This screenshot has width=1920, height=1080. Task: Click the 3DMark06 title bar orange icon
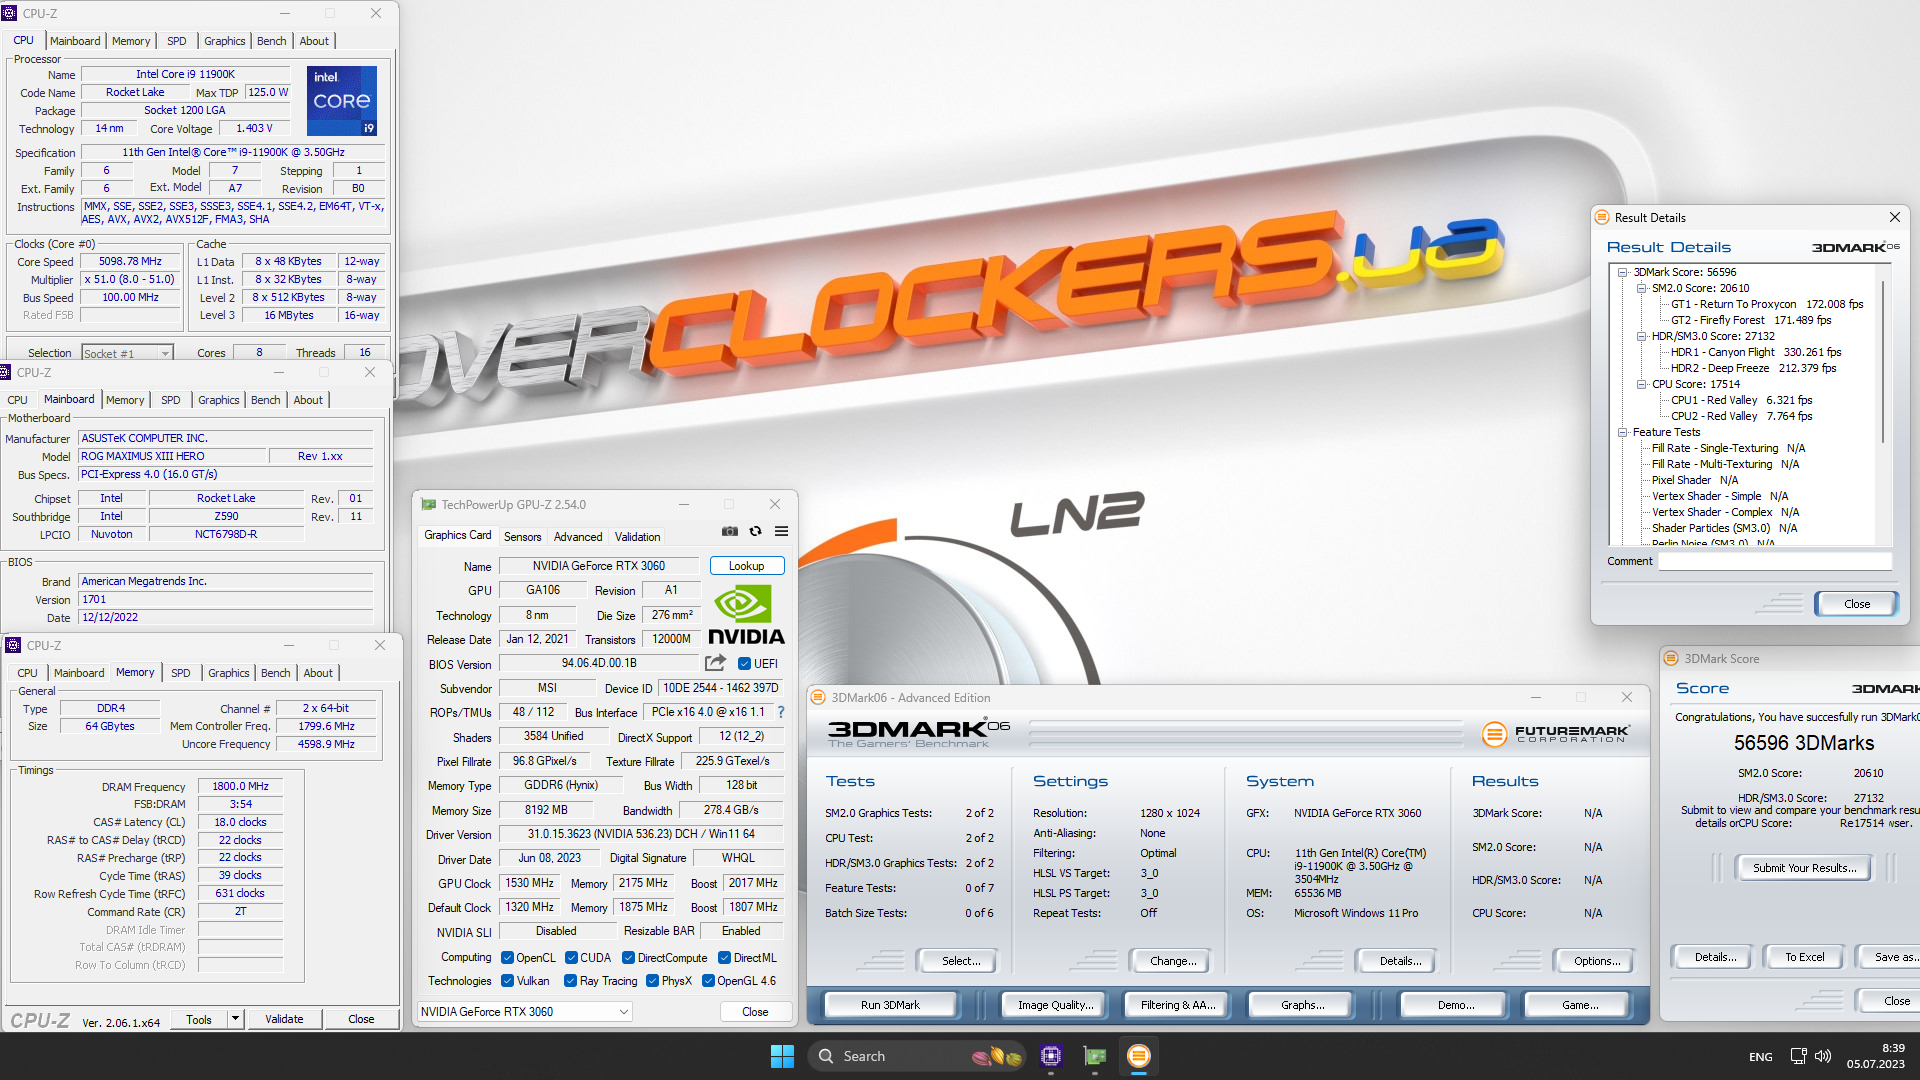point(818,697)
